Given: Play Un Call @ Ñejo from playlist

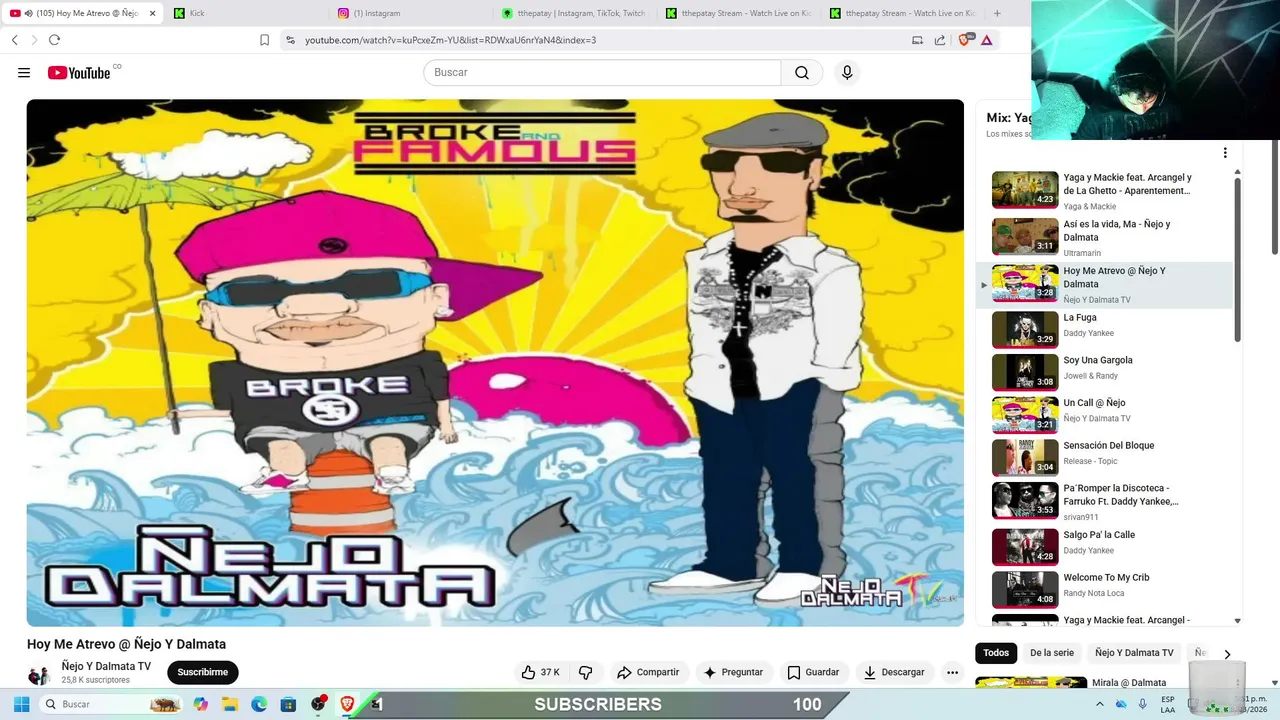Looking at the screenshot, I should pos(1105,415).
